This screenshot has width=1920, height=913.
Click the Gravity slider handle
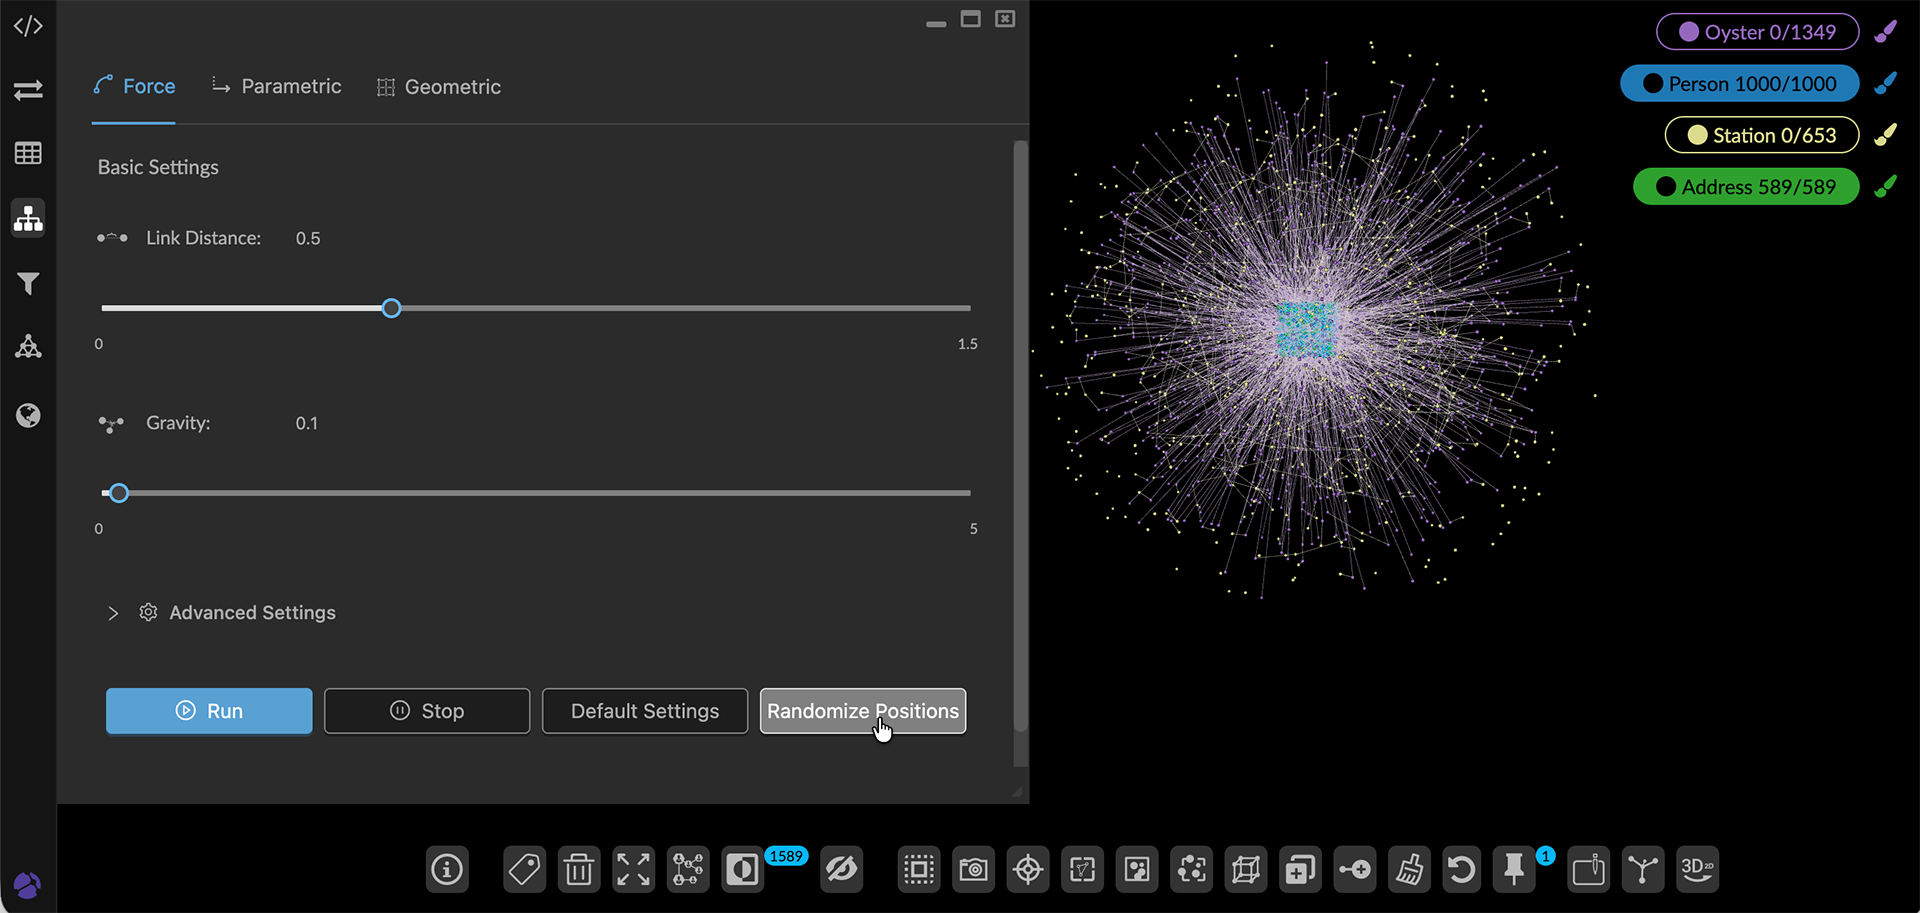pos(119,493)
